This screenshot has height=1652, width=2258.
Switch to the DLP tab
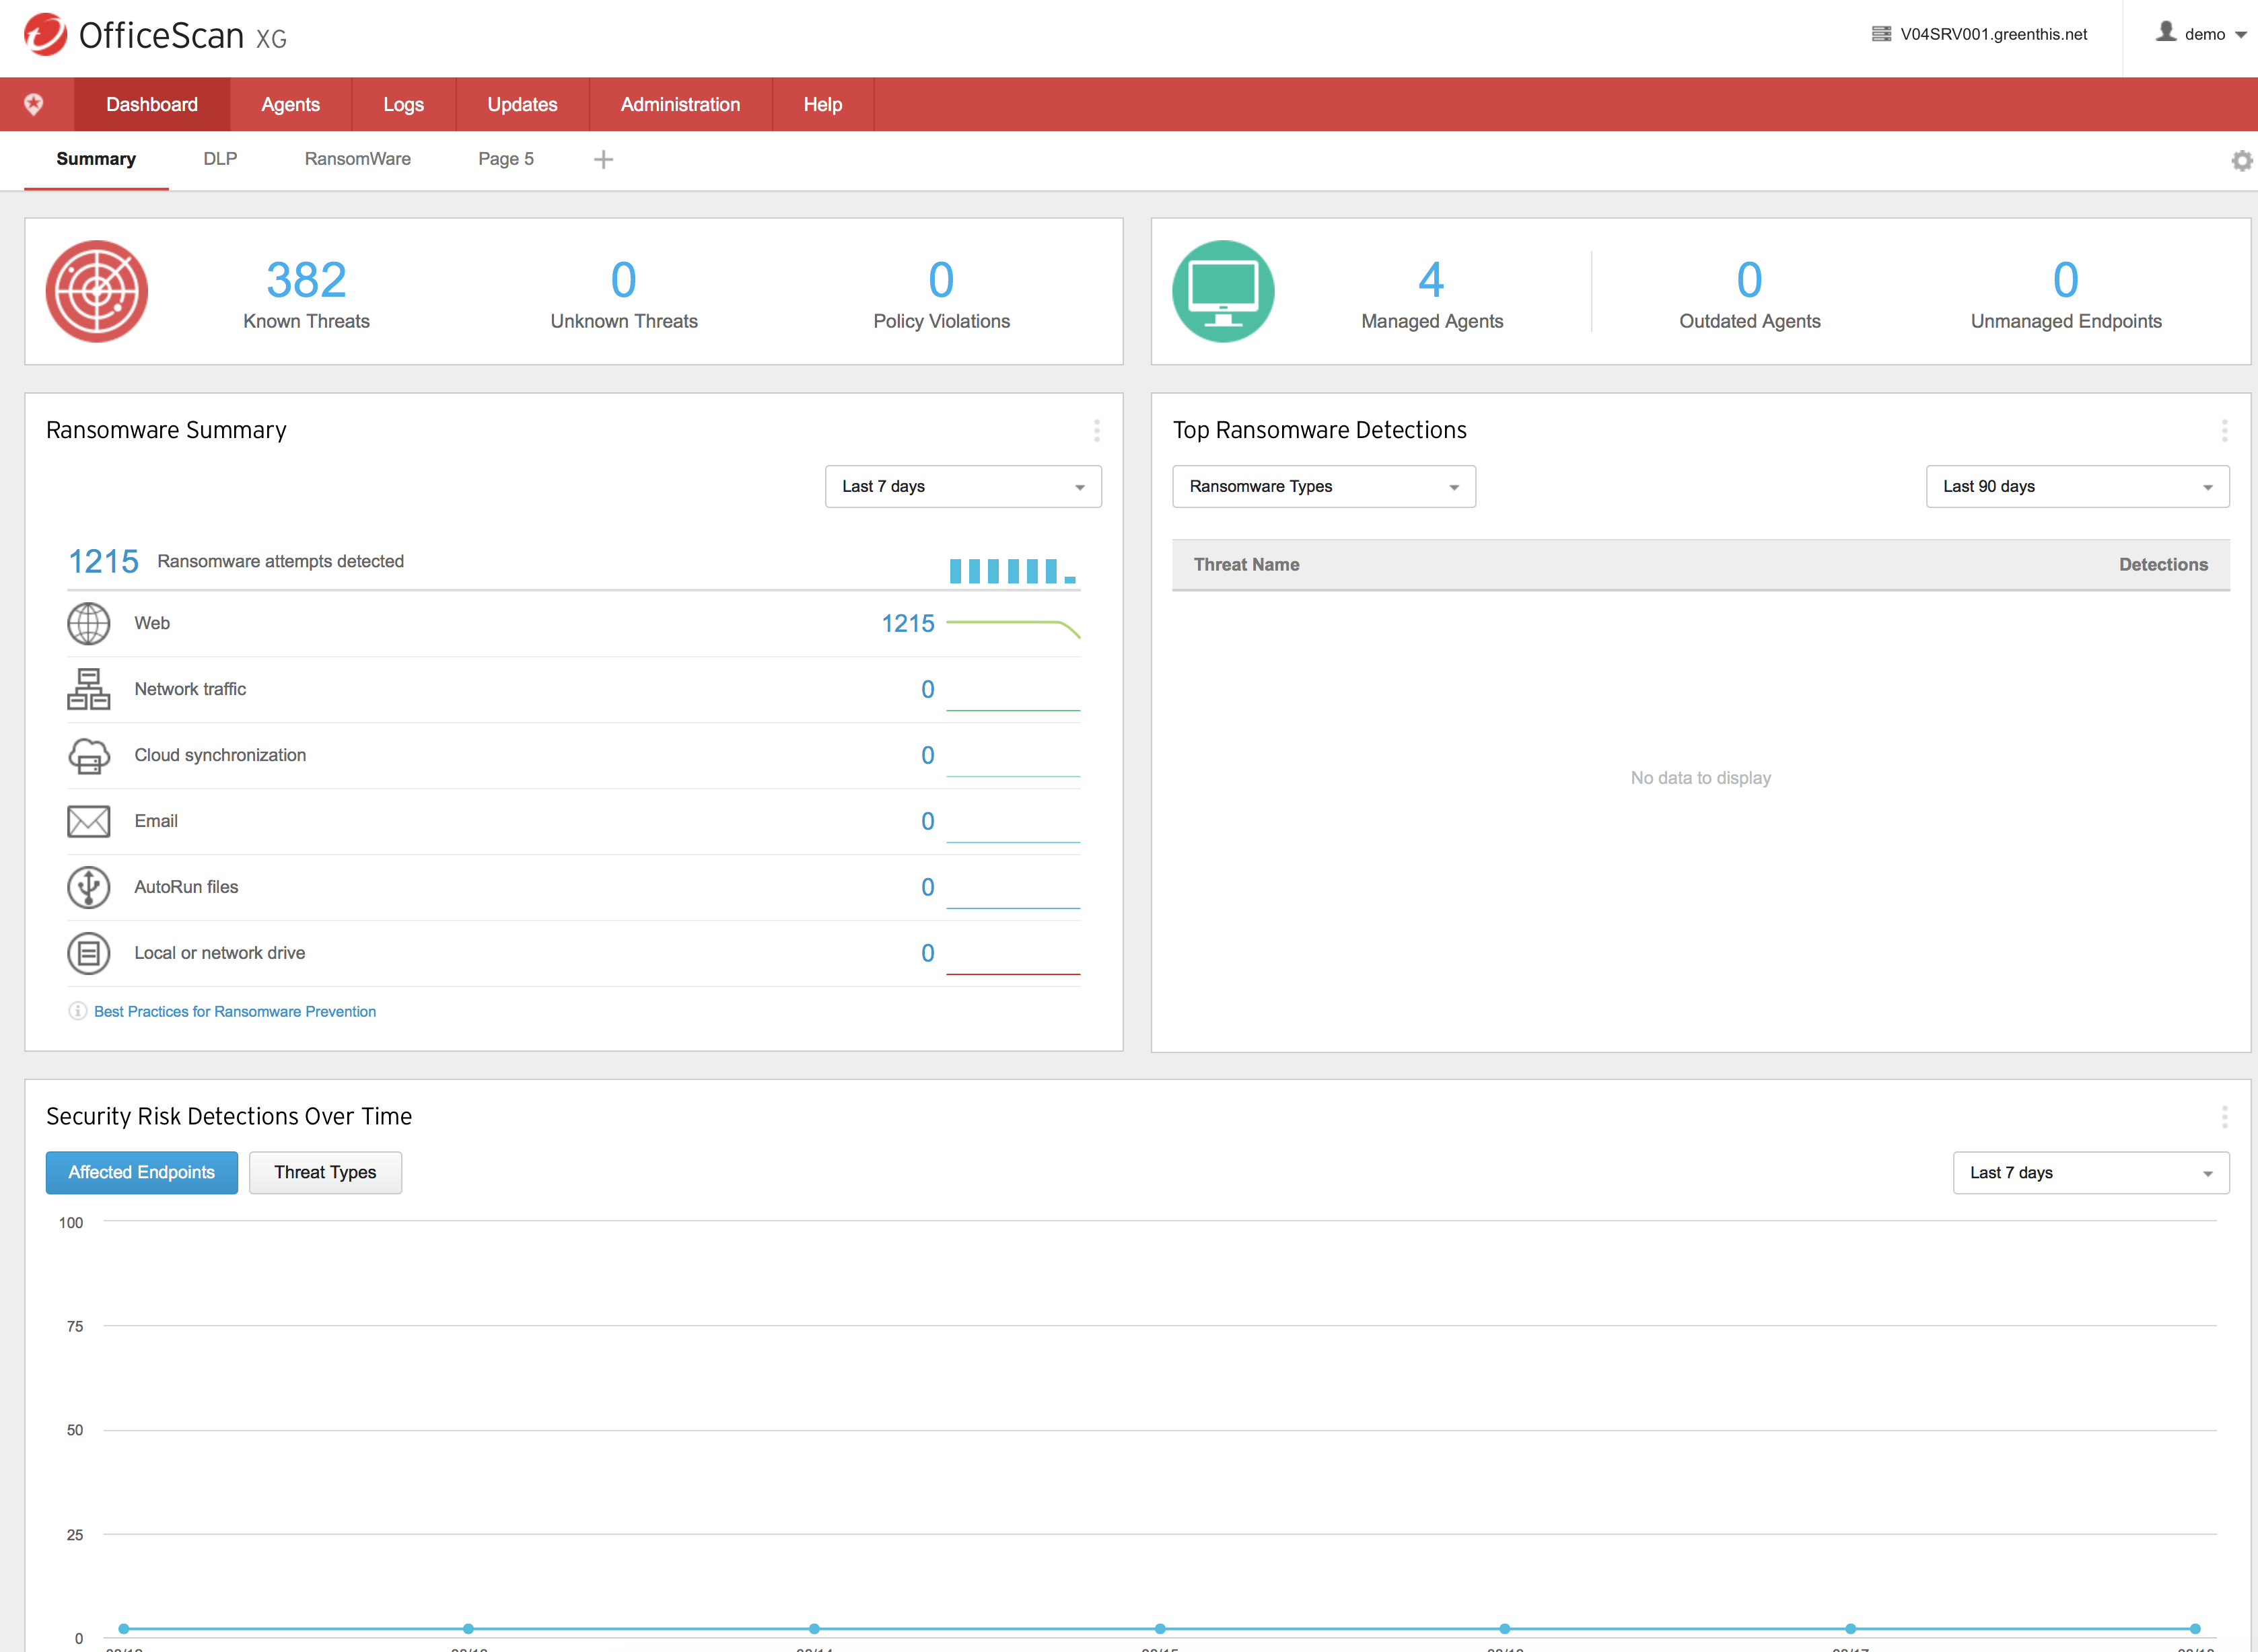(220, 159)
